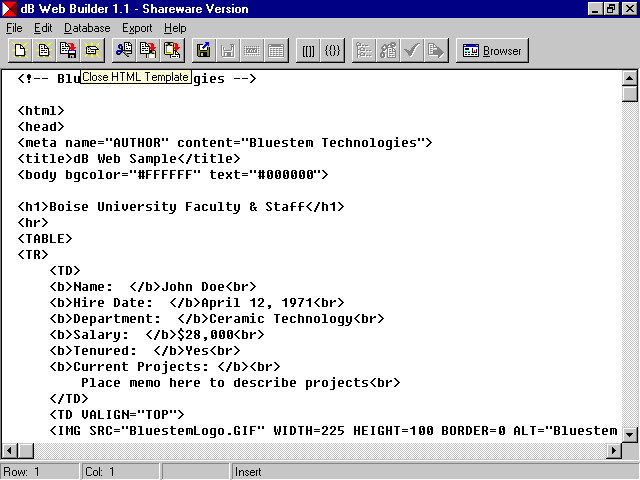Click the horizontal scrollbar left arrow
This screenshot has height=480, width=640.
(x=9, y=450)
